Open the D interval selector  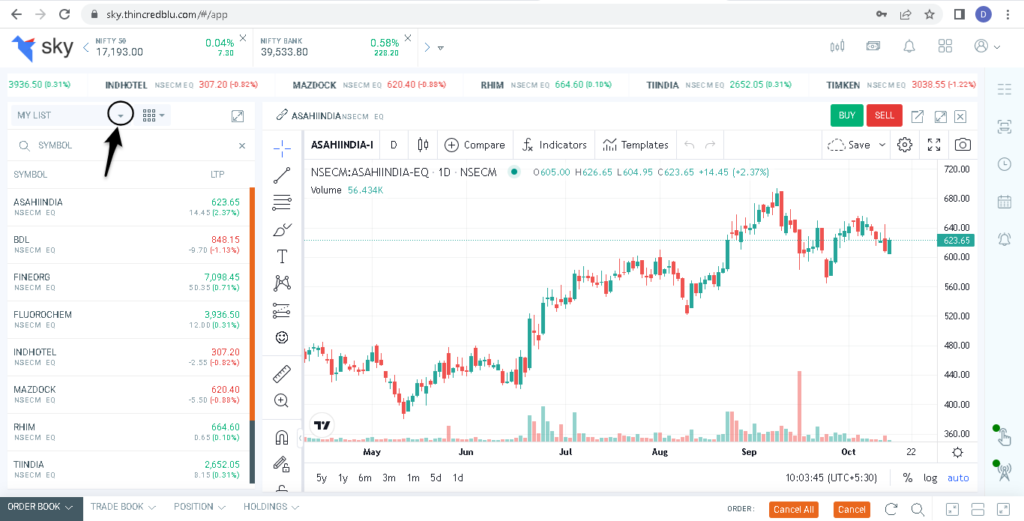[x=394, y=145]
